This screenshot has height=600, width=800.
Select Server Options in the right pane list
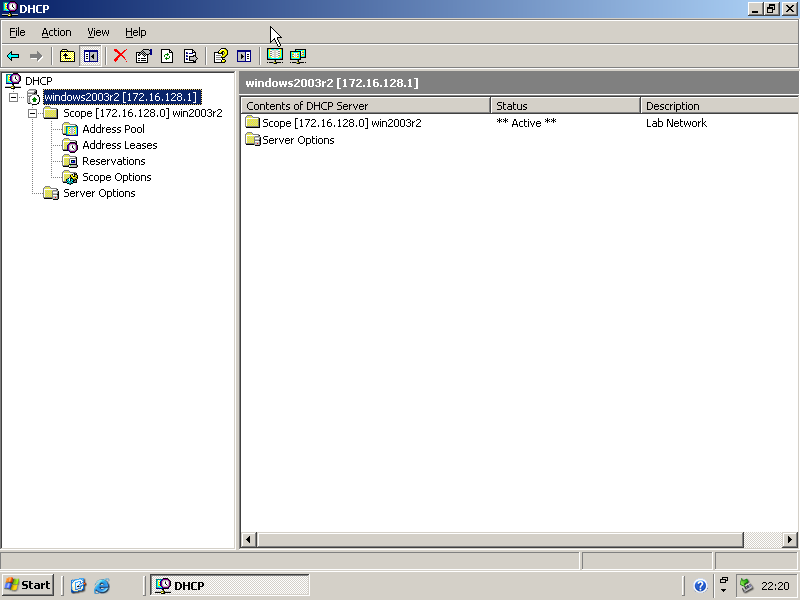tap(298, 140)
